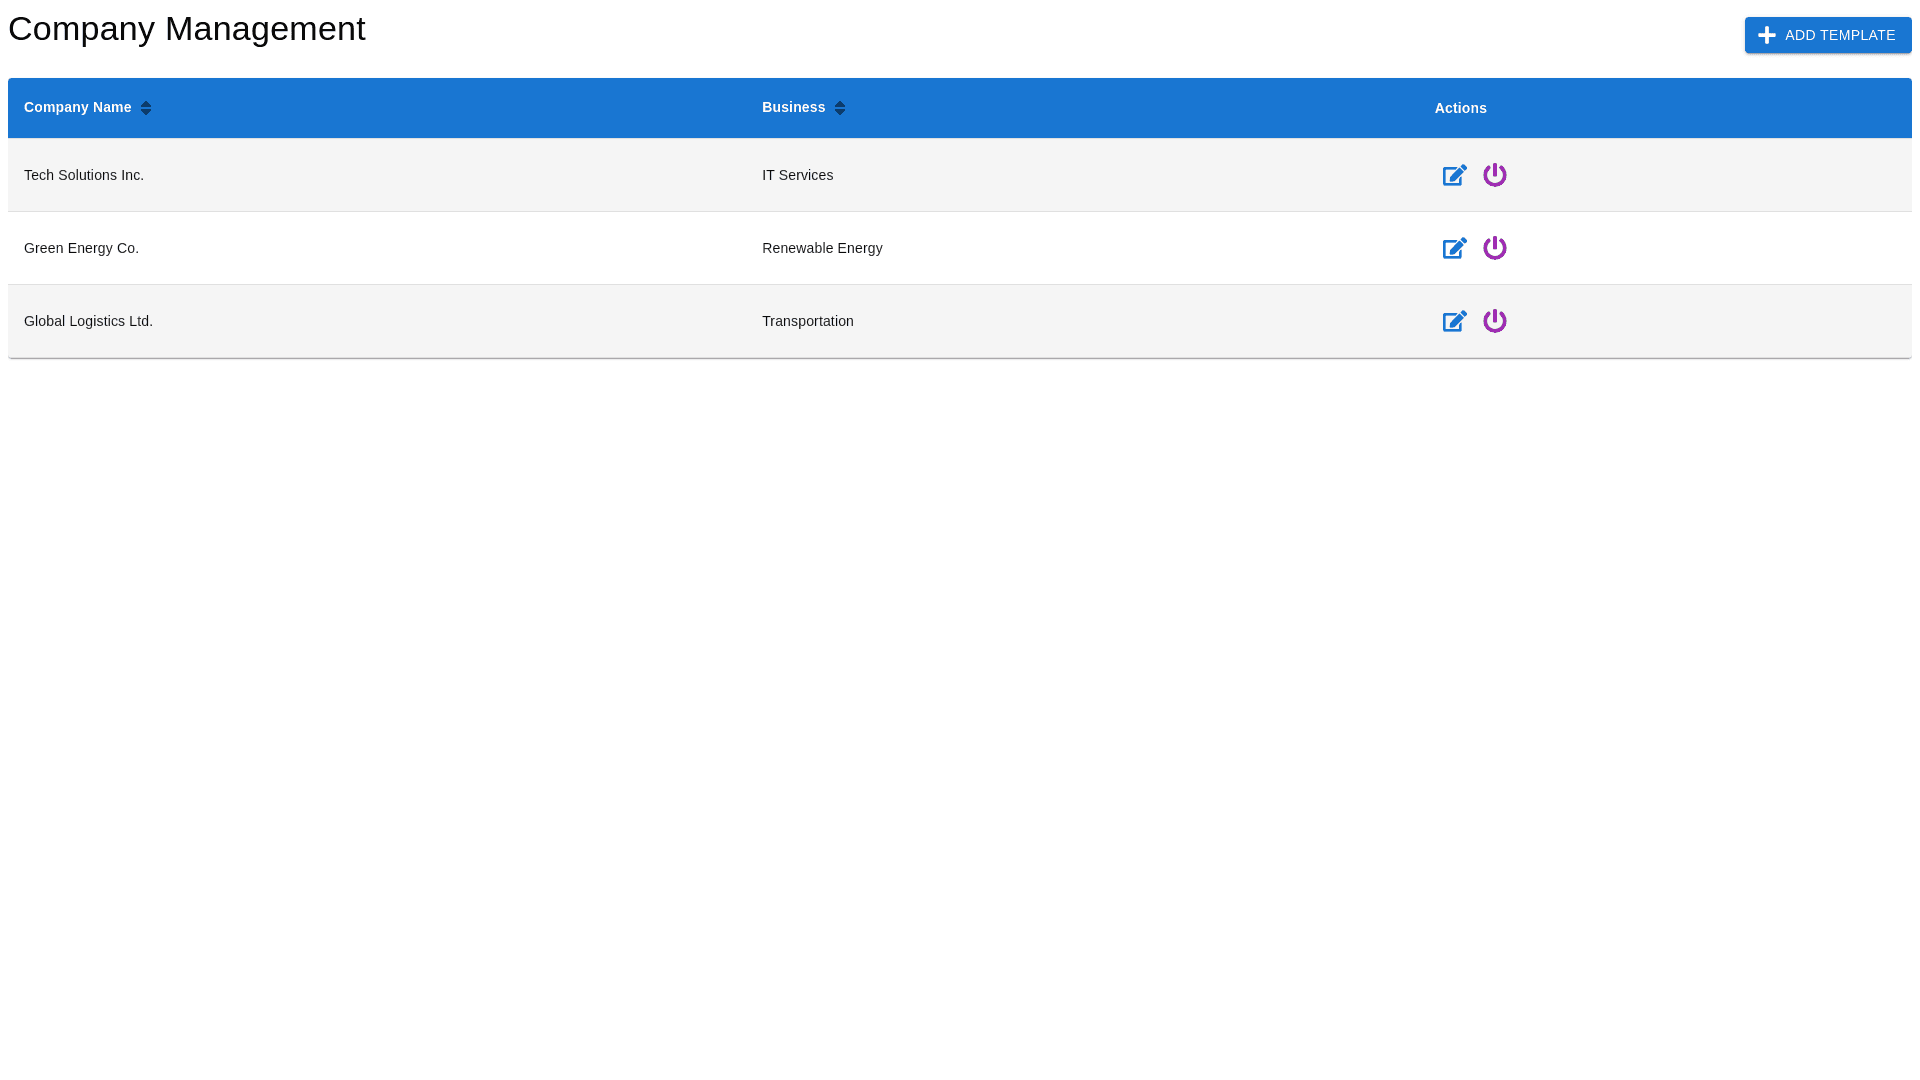This screenshot has width=1920, height=1080.
Task: Select the Green Energy Co. name cell
Action: pos(81,248)
